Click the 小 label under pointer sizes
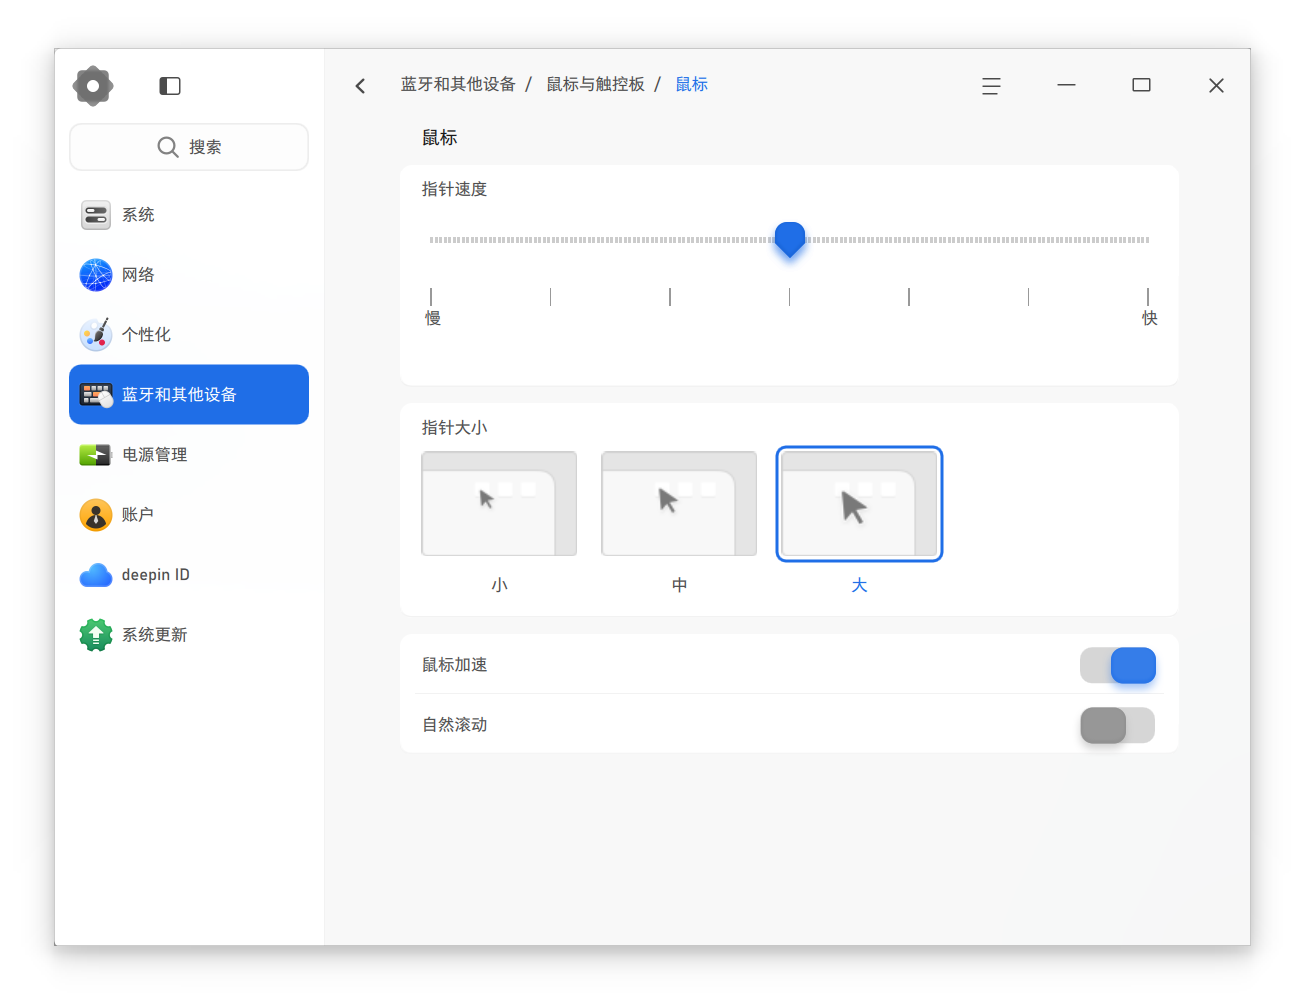The image size is (1305, 1006). pos(499,585)
